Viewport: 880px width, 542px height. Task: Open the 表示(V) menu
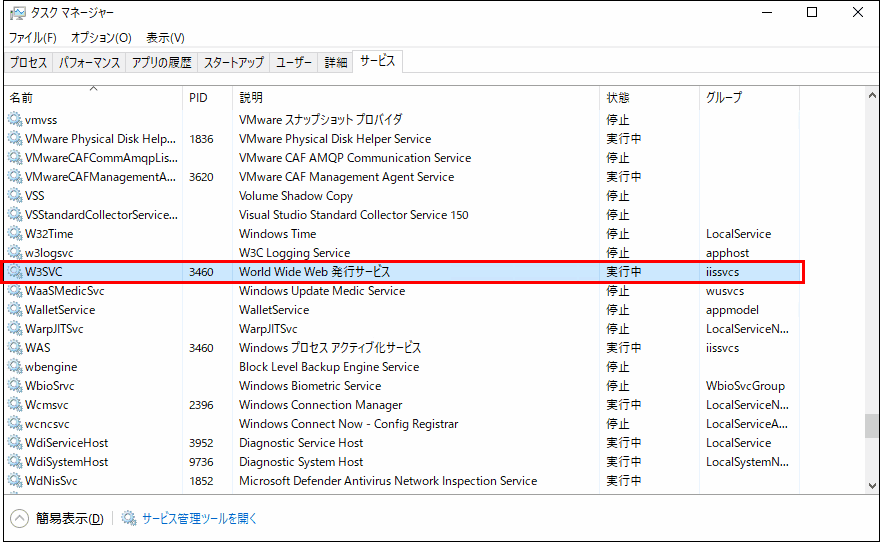tap(166, 38)
